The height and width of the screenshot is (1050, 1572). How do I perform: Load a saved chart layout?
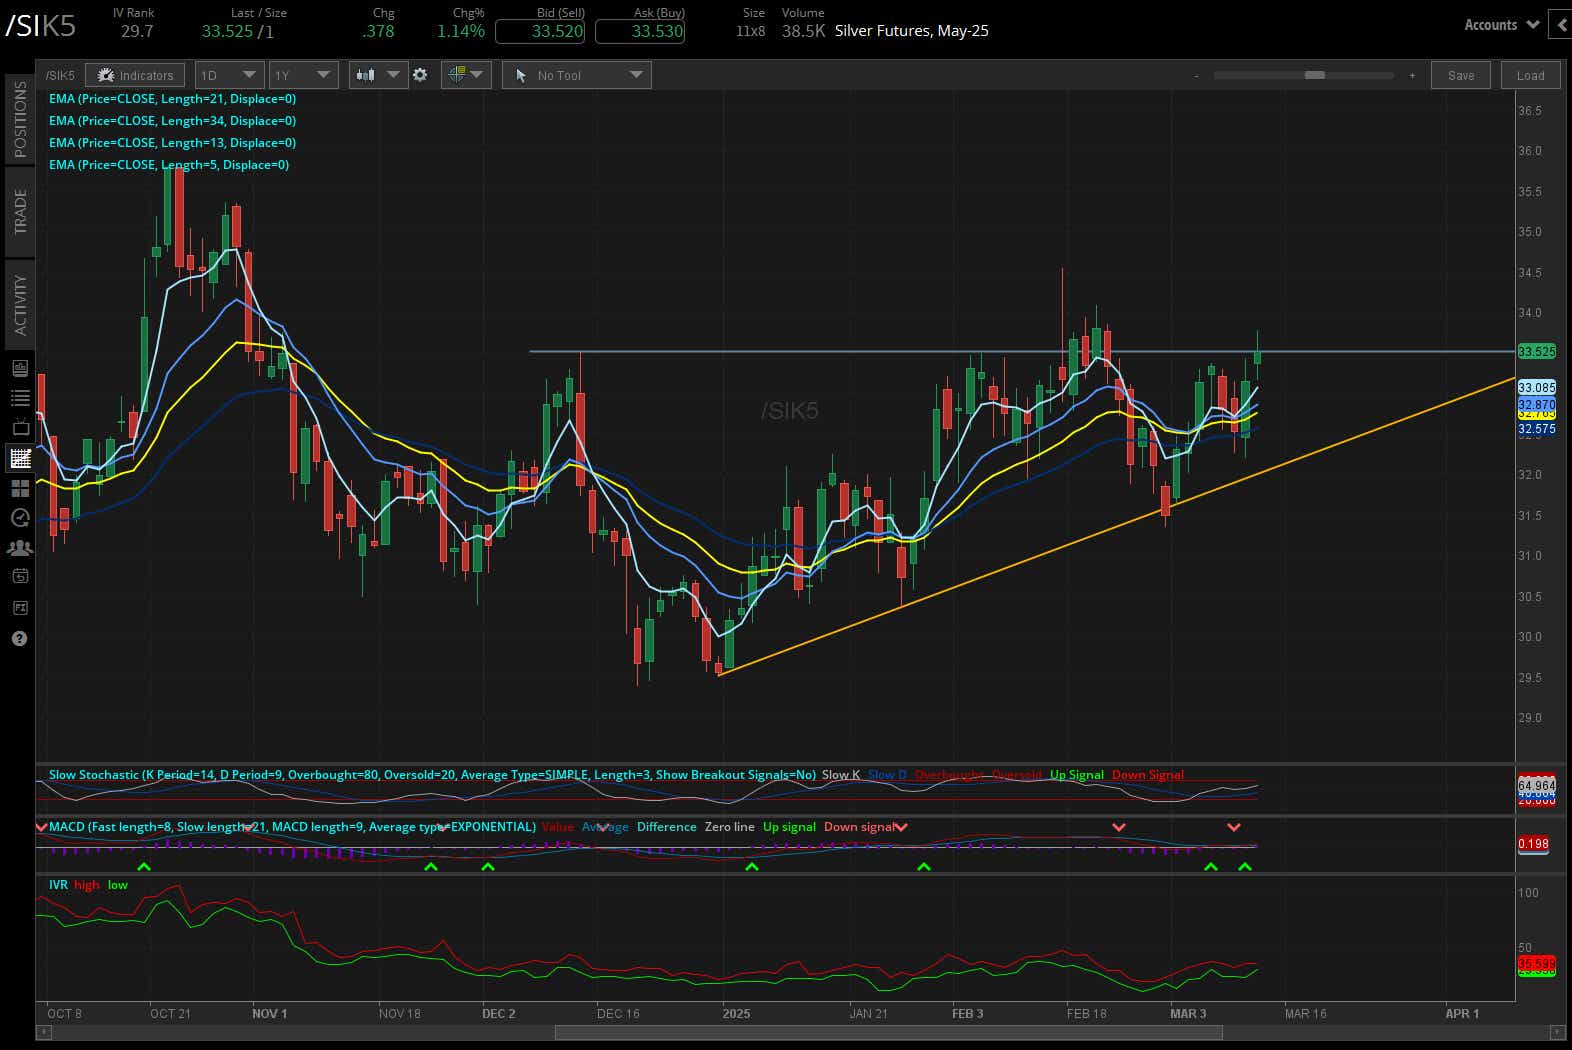click(1530, 75)
